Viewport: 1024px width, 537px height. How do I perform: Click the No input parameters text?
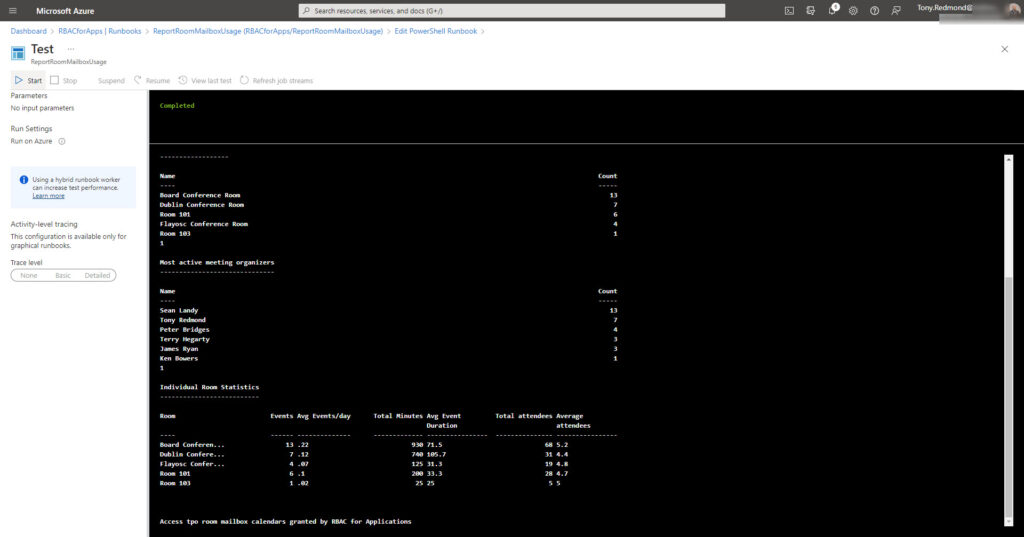pos(42,108)
